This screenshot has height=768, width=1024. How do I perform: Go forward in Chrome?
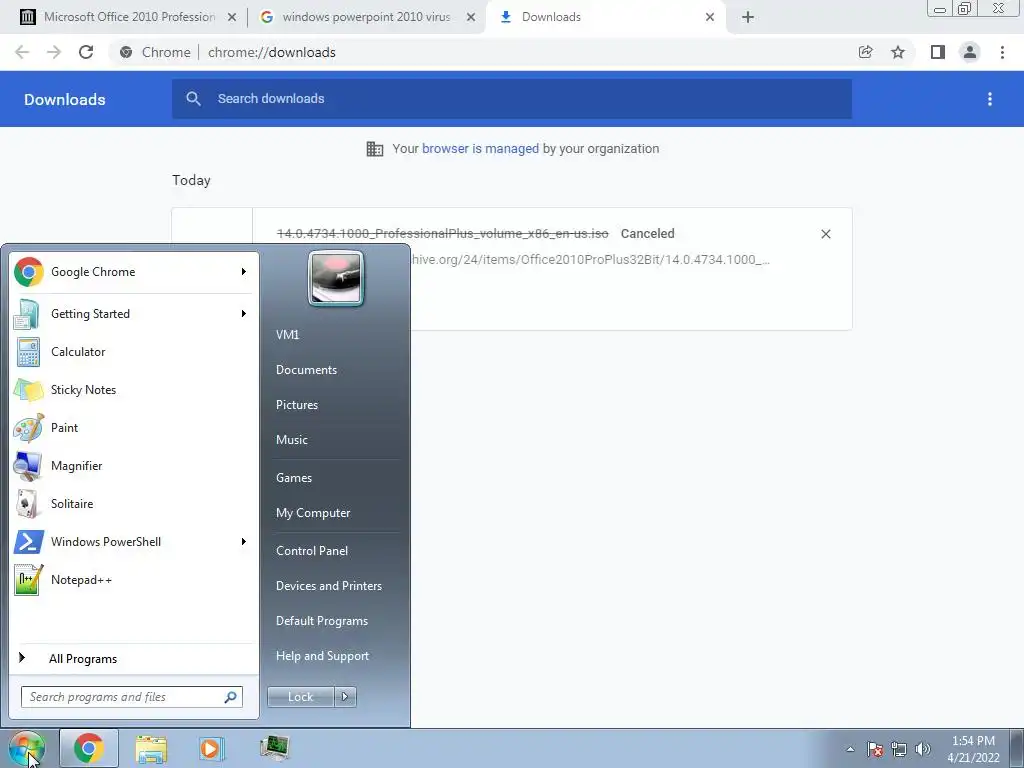pyautogui.click(x=54, y=52)
